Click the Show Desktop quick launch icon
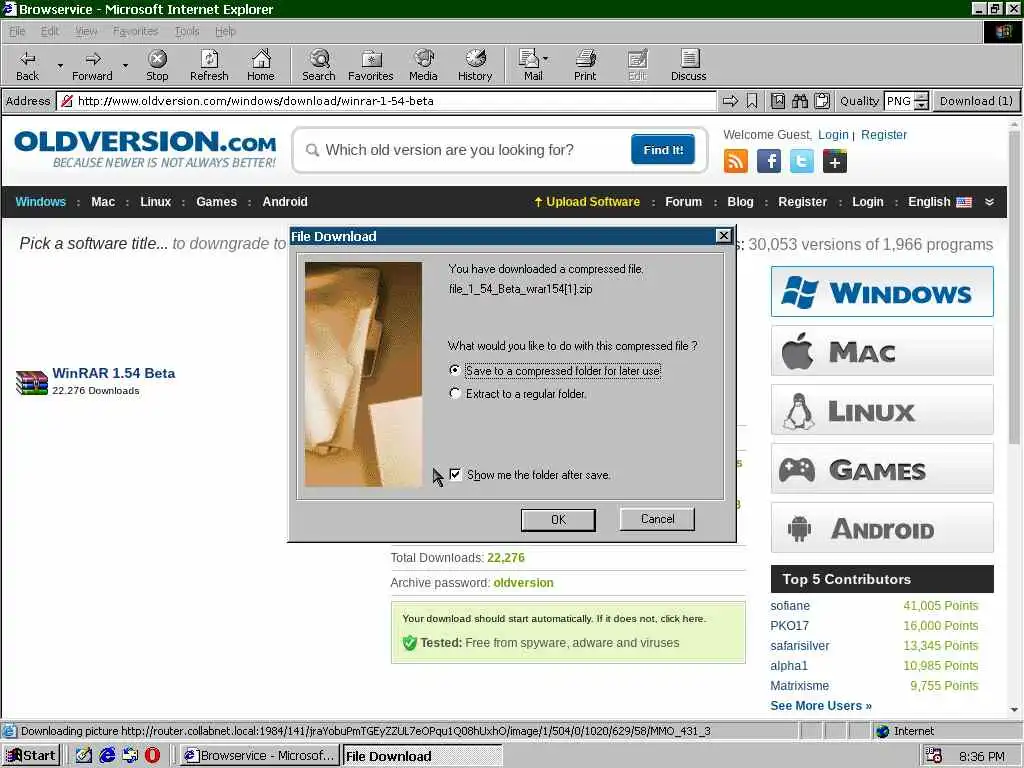Image resolution: width=1024 pixels, height=768 pixels. click(x=84, y=755)
